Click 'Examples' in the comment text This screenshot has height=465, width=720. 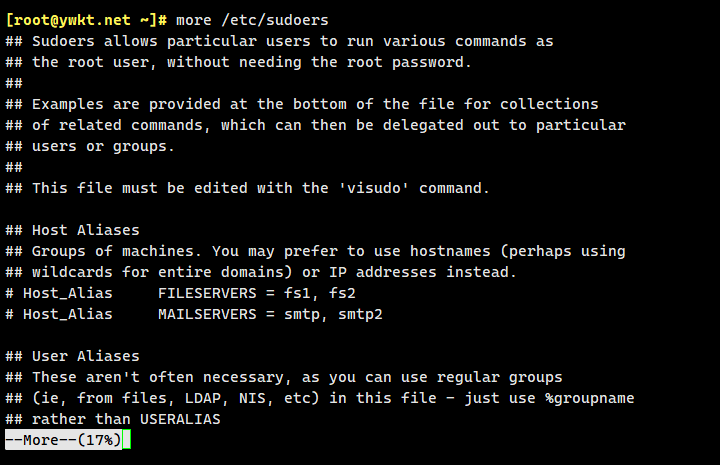coord(65,104)
